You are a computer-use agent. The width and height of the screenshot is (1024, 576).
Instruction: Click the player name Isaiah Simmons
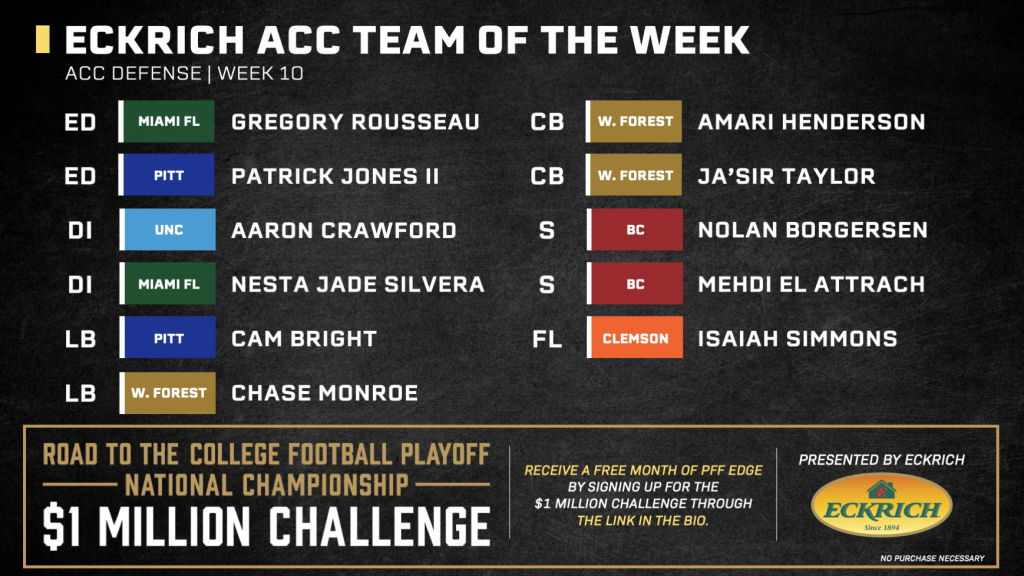797,338
